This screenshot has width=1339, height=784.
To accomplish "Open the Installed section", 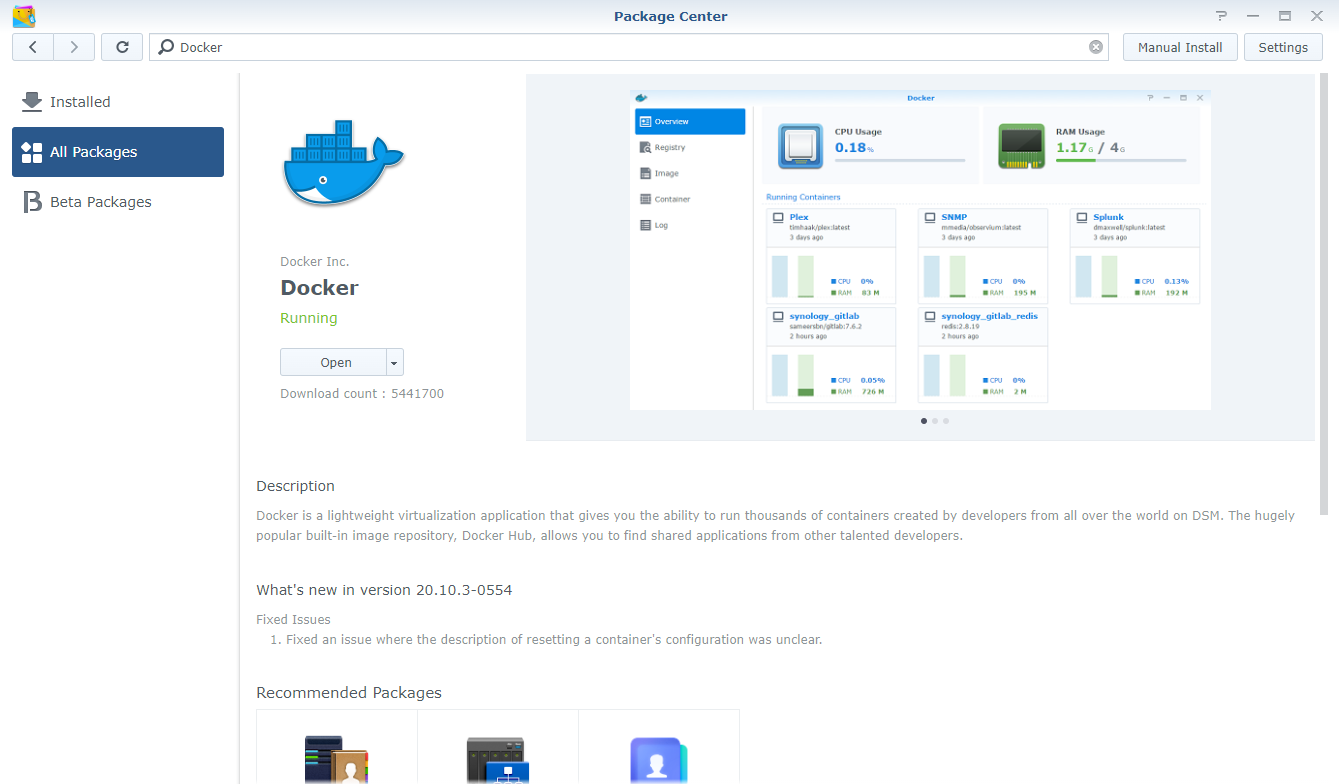I will (x=118, y=102).
